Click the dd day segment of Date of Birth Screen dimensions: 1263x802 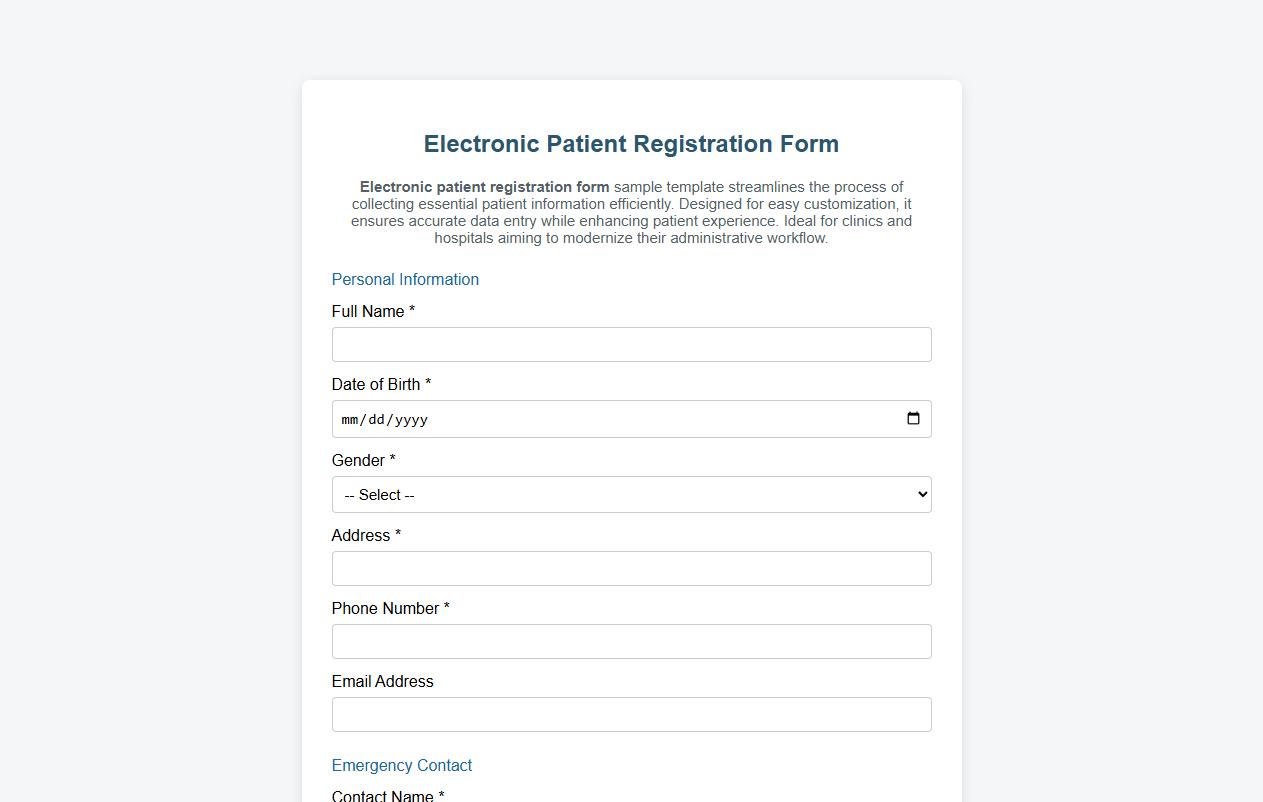pos(377,420)
